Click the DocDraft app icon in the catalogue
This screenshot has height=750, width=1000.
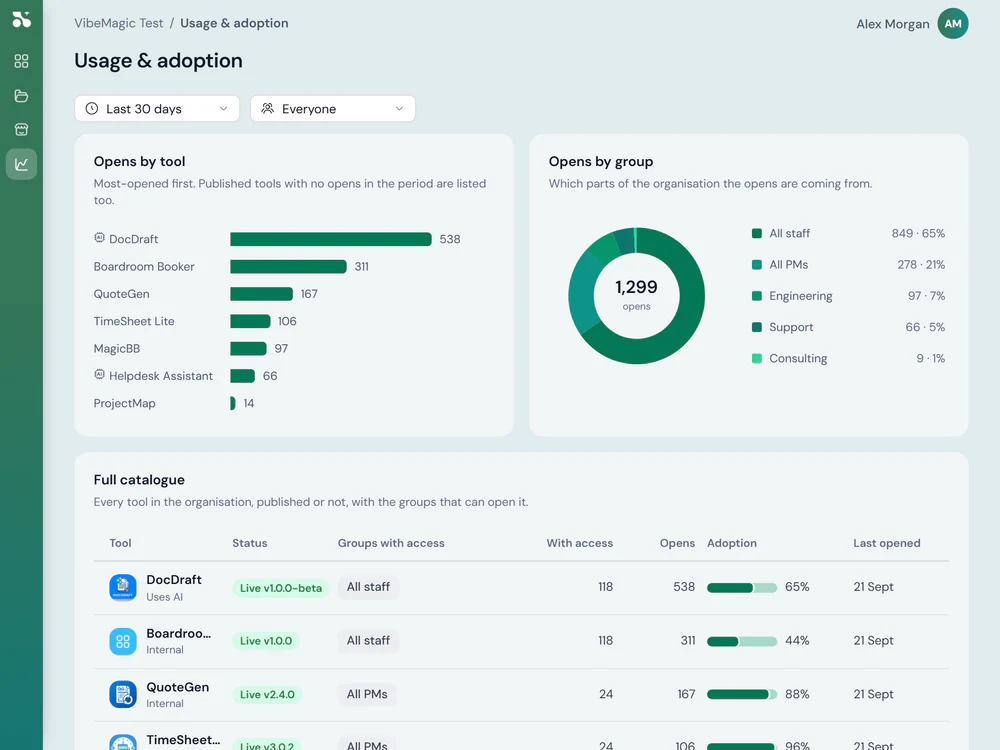[122, 587]
